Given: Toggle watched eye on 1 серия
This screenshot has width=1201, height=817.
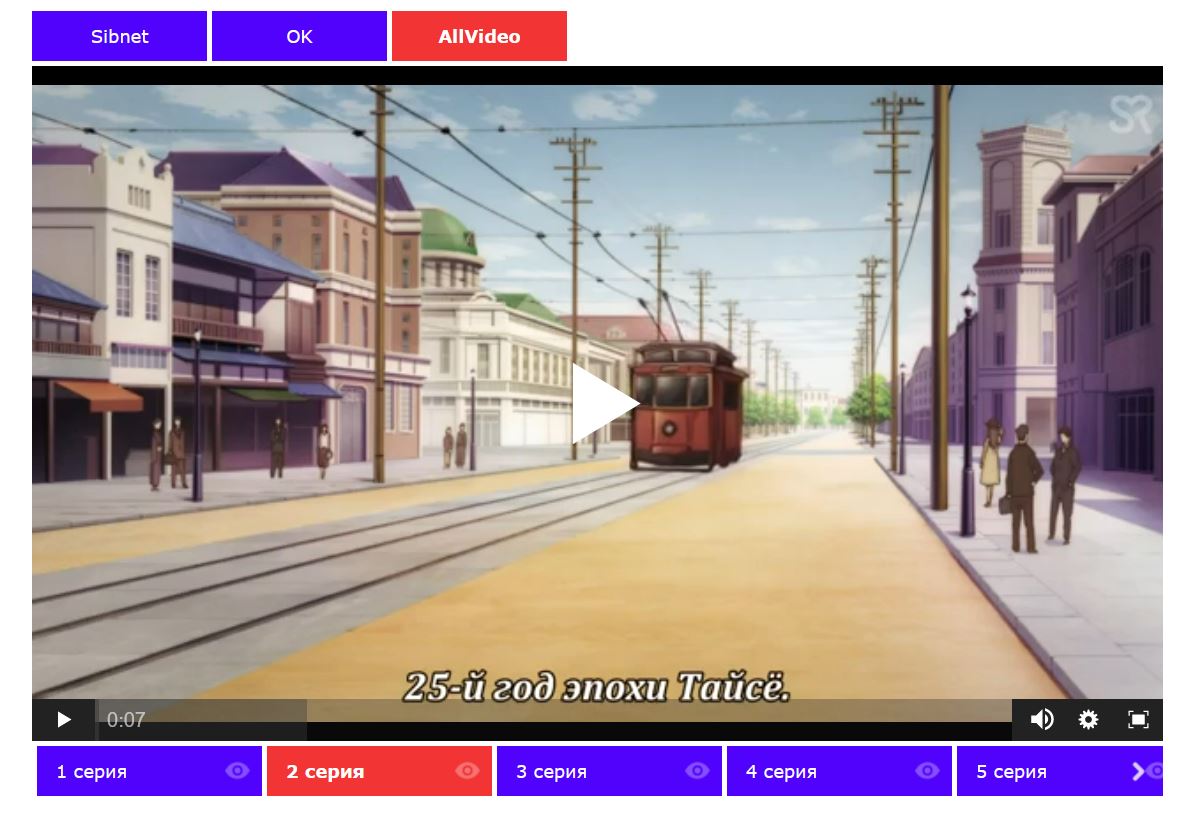Looking at the screenshot, I should 237,770.
